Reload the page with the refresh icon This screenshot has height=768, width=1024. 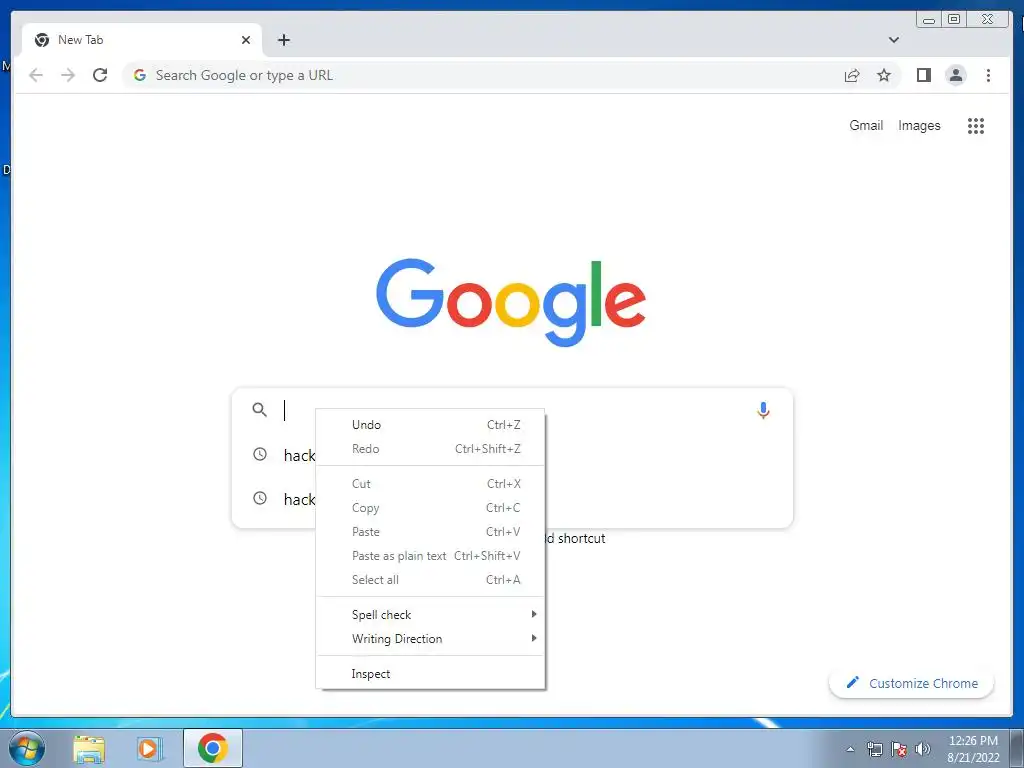pos(100,75)
